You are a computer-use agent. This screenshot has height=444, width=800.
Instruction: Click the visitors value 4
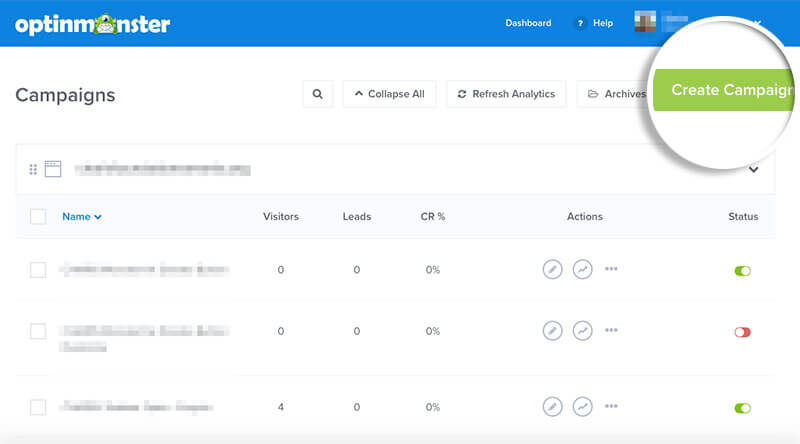tap(281, 407)
